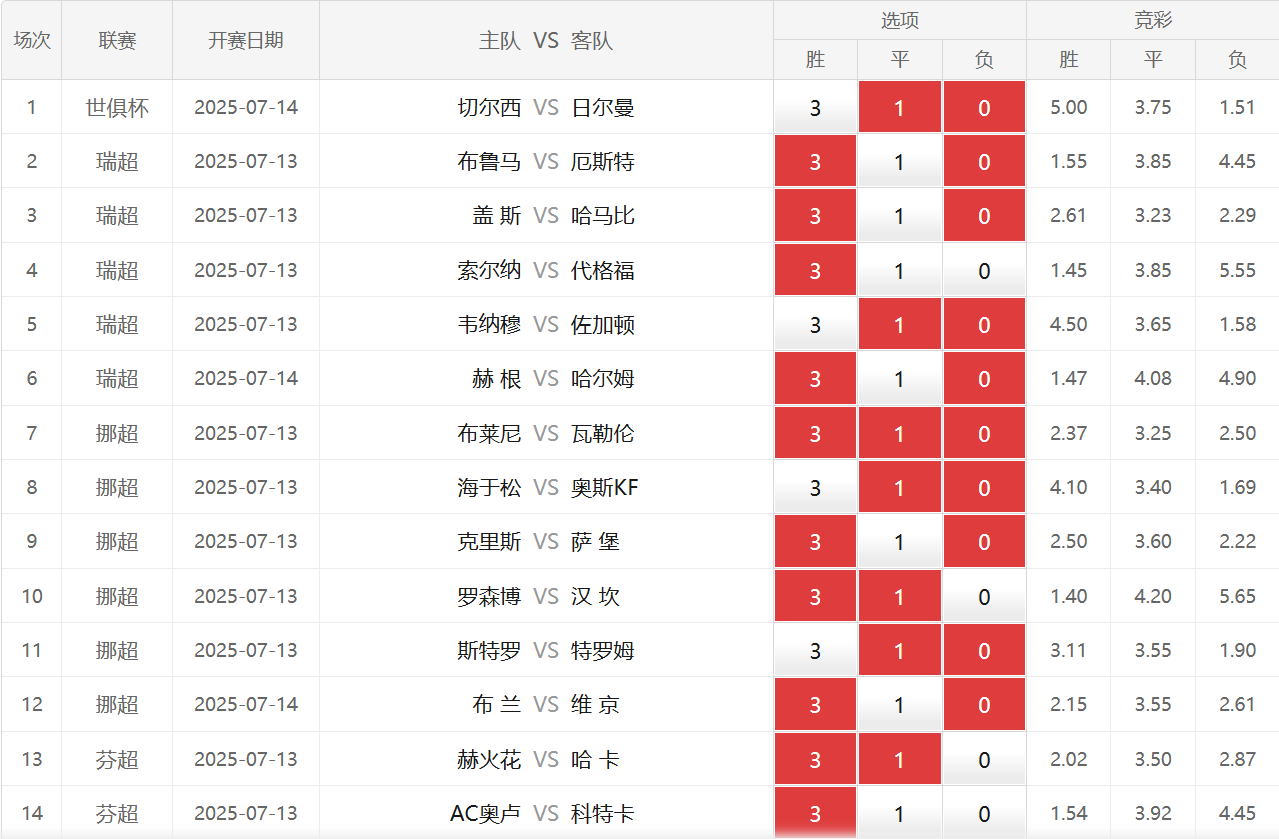This screenshot has width=1279, height=839.
Task: Deselect win (3) for AC奥卢 vs 科特卡
Action: pos(815,813)
